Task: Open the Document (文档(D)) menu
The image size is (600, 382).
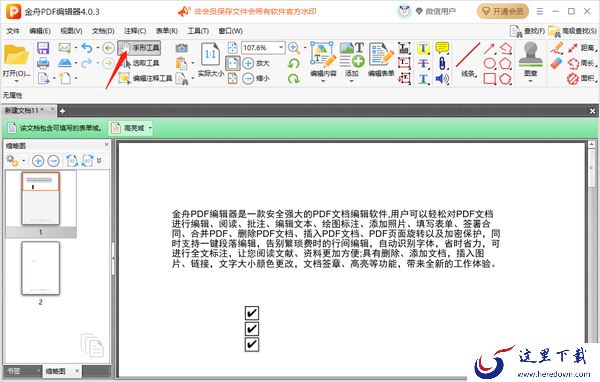Action: click(103, 31)
